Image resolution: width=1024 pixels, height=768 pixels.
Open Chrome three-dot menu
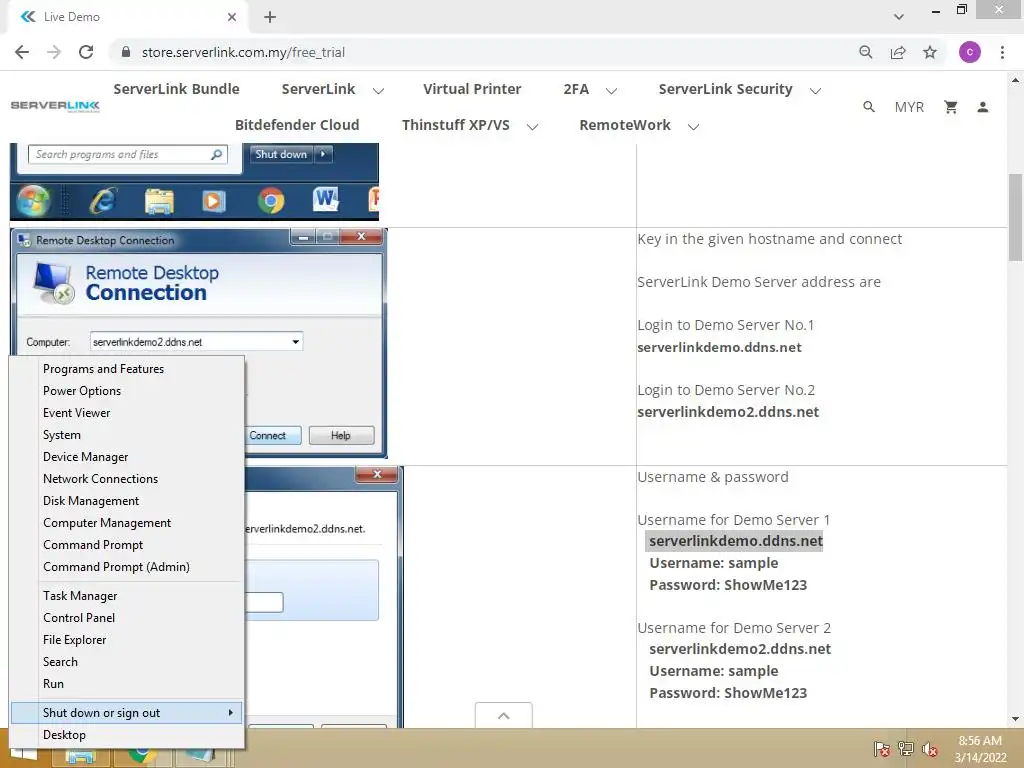pos(1002,52)
